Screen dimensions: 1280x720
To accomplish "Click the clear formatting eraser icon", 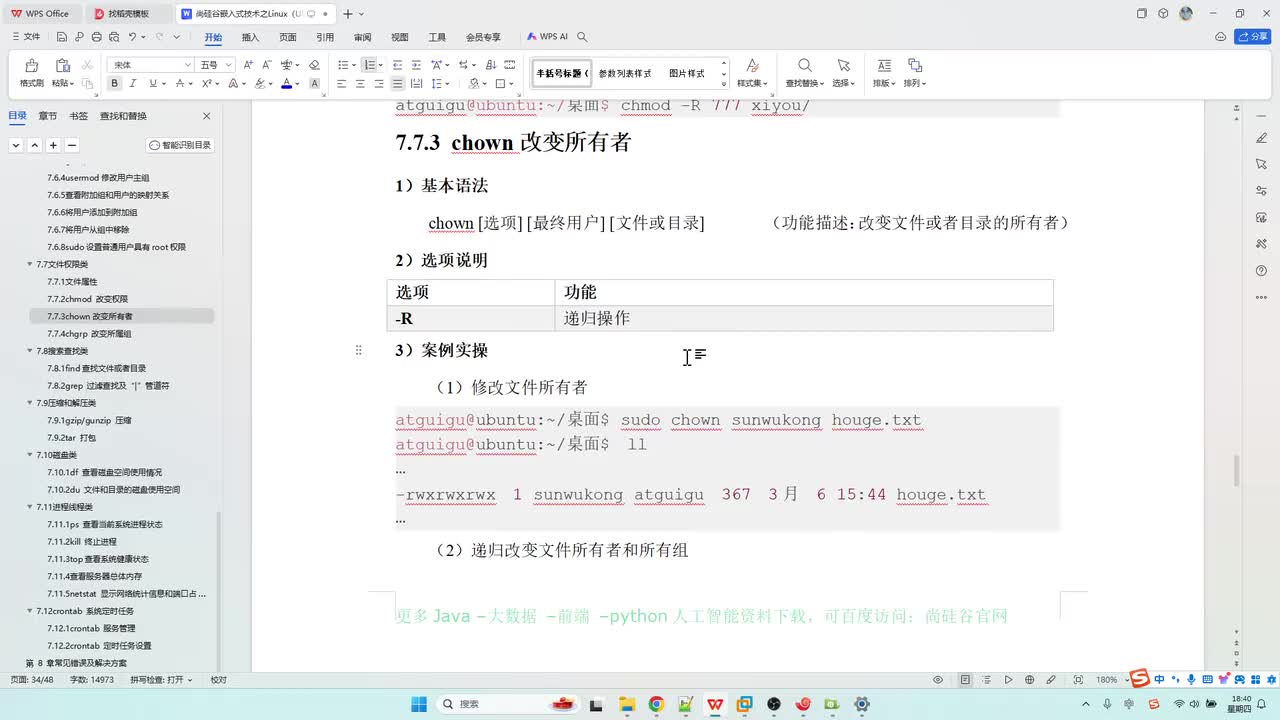I will coord(314,65).
